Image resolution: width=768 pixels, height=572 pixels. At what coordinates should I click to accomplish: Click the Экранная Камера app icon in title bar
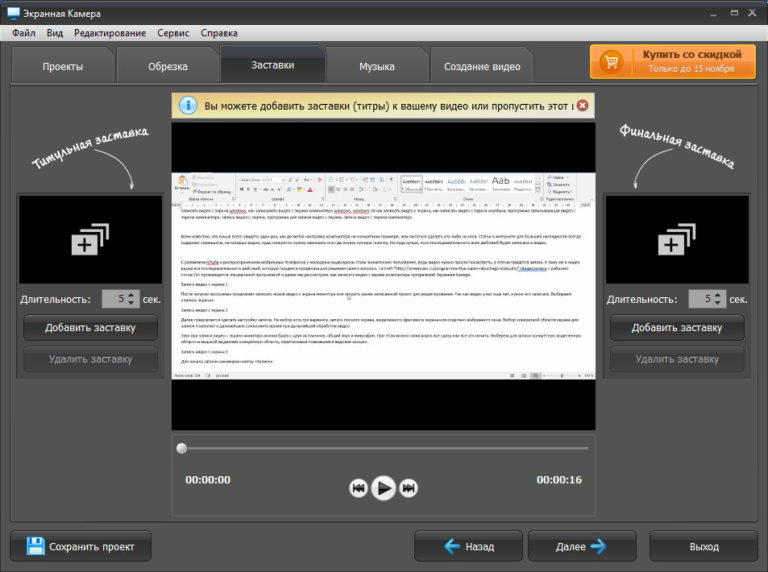[x=13, y=13]
